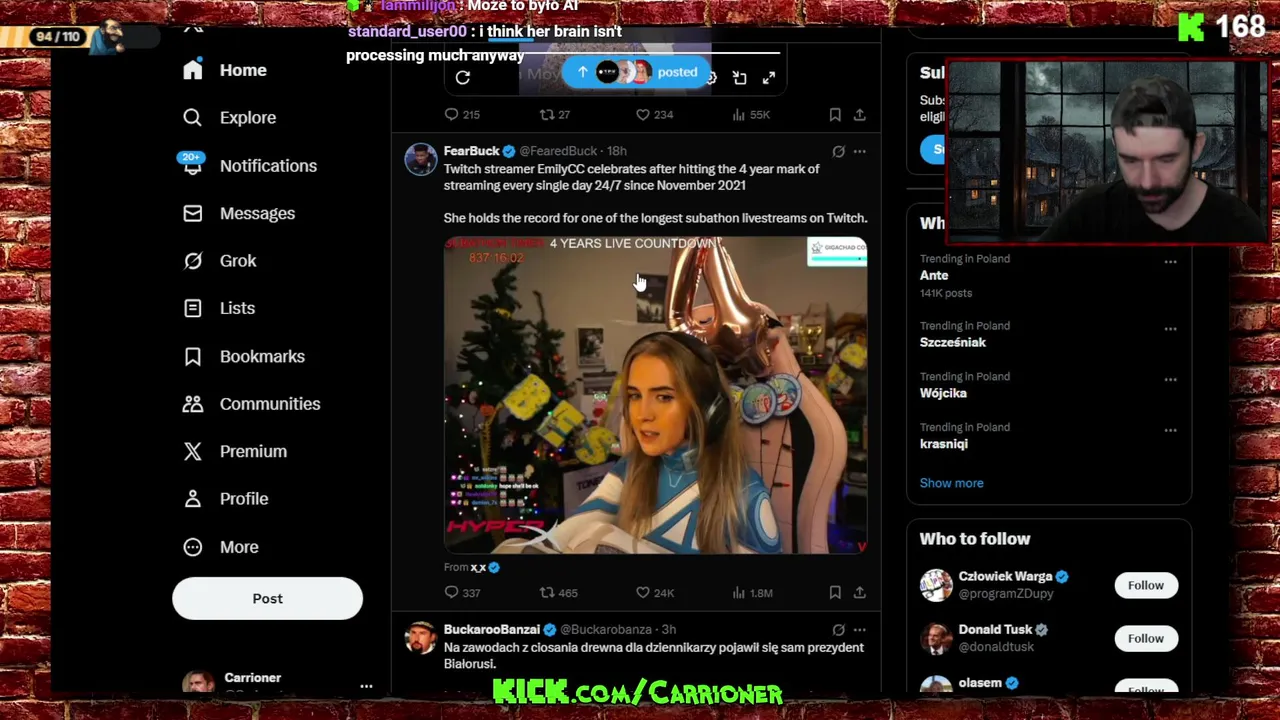Select Explore label in navigation
The height and width of the screenshot is (720, 1280).
tap(248, 117)
